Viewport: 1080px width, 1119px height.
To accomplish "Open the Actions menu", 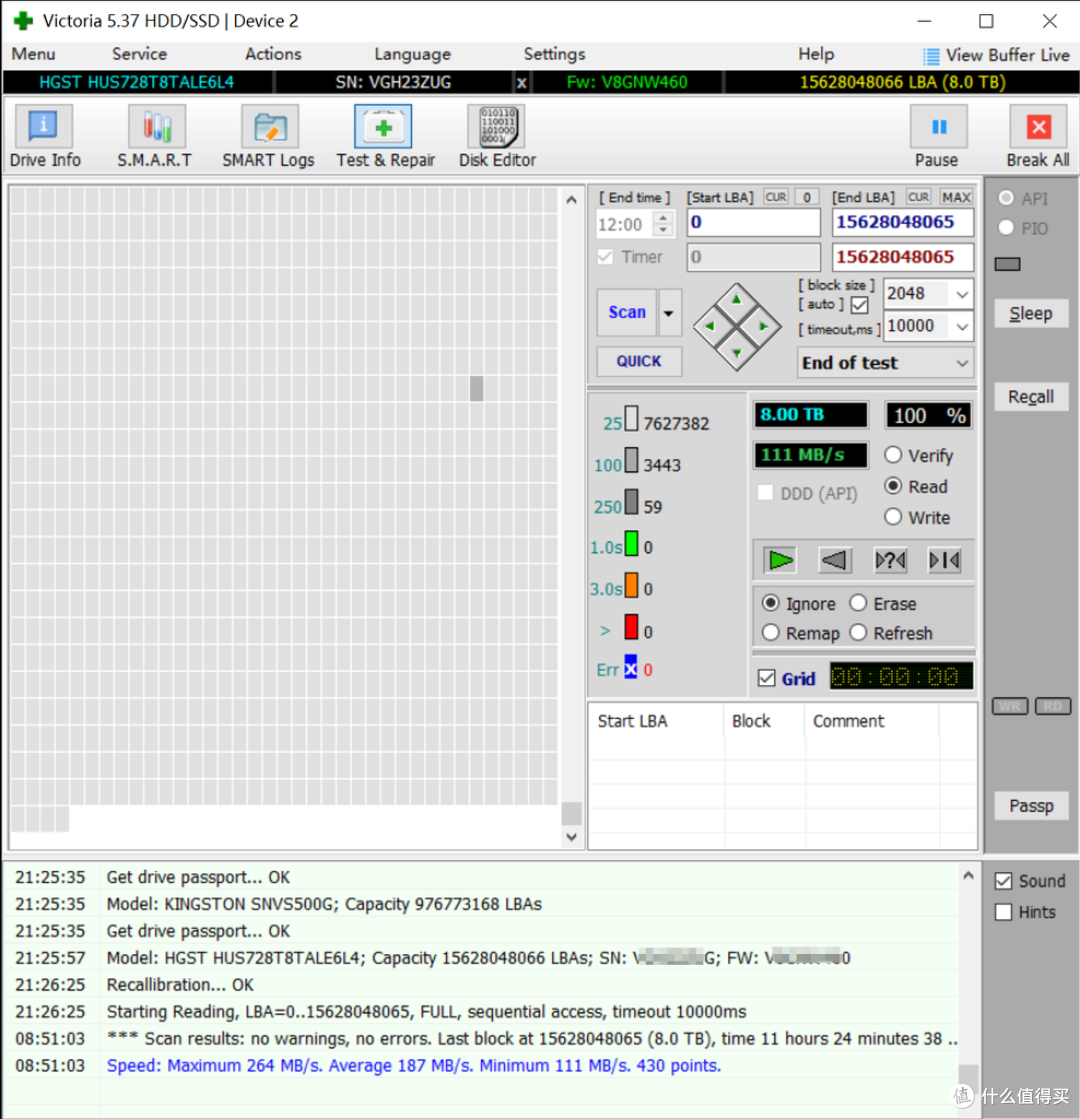I will click(273, 54).
